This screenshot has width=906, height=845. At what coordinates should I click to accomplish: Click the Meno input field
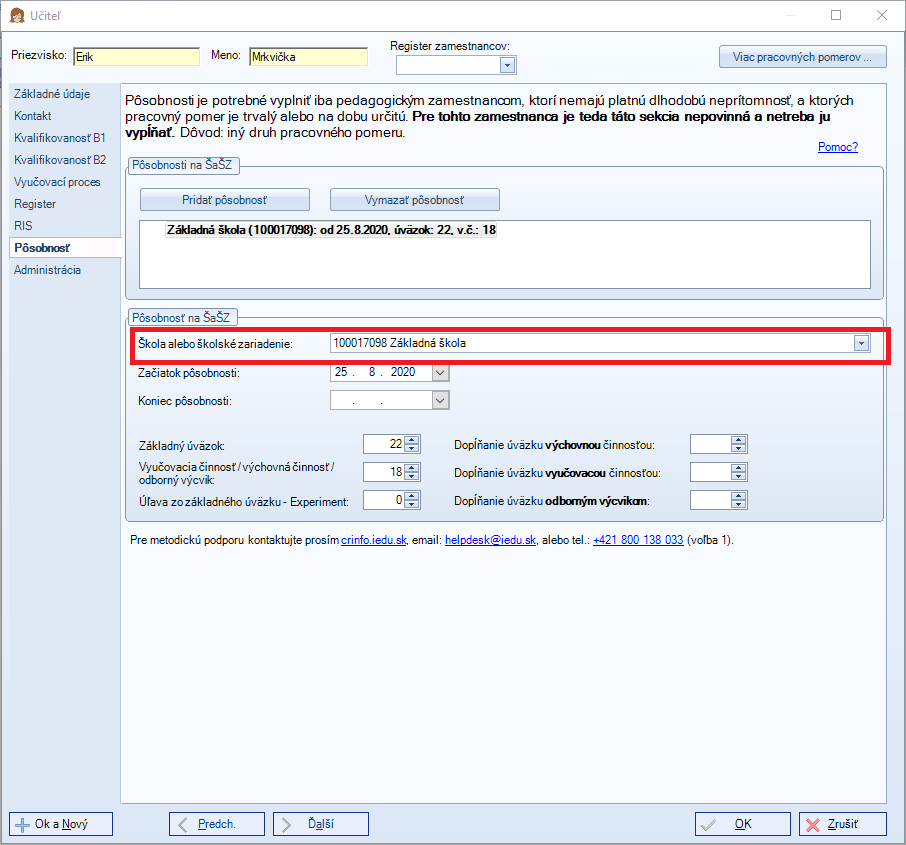tap(309, 57)
